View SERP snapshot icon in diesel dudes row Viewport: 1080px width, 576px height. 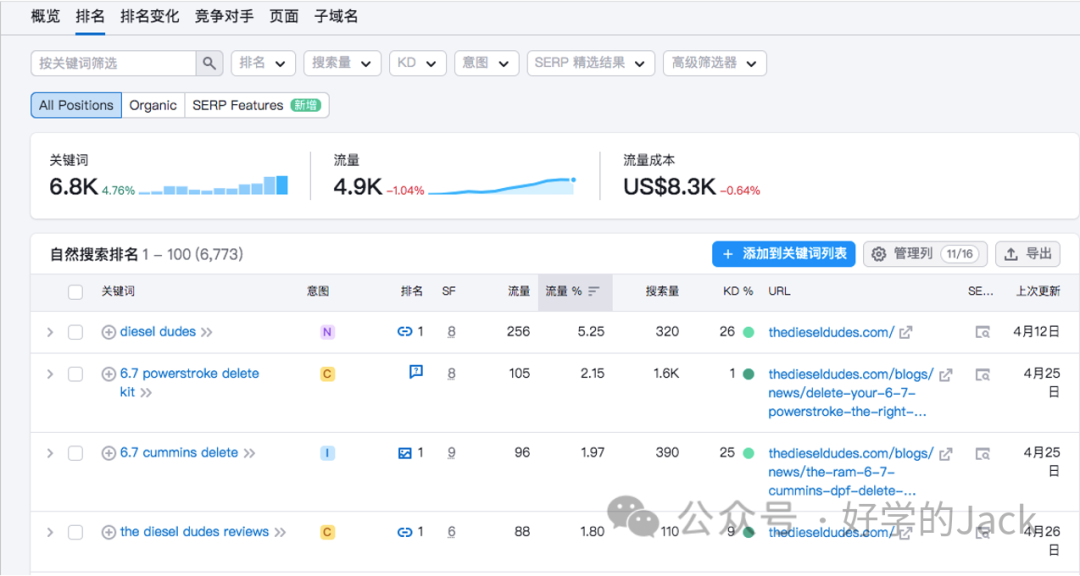tap(983, 332)
